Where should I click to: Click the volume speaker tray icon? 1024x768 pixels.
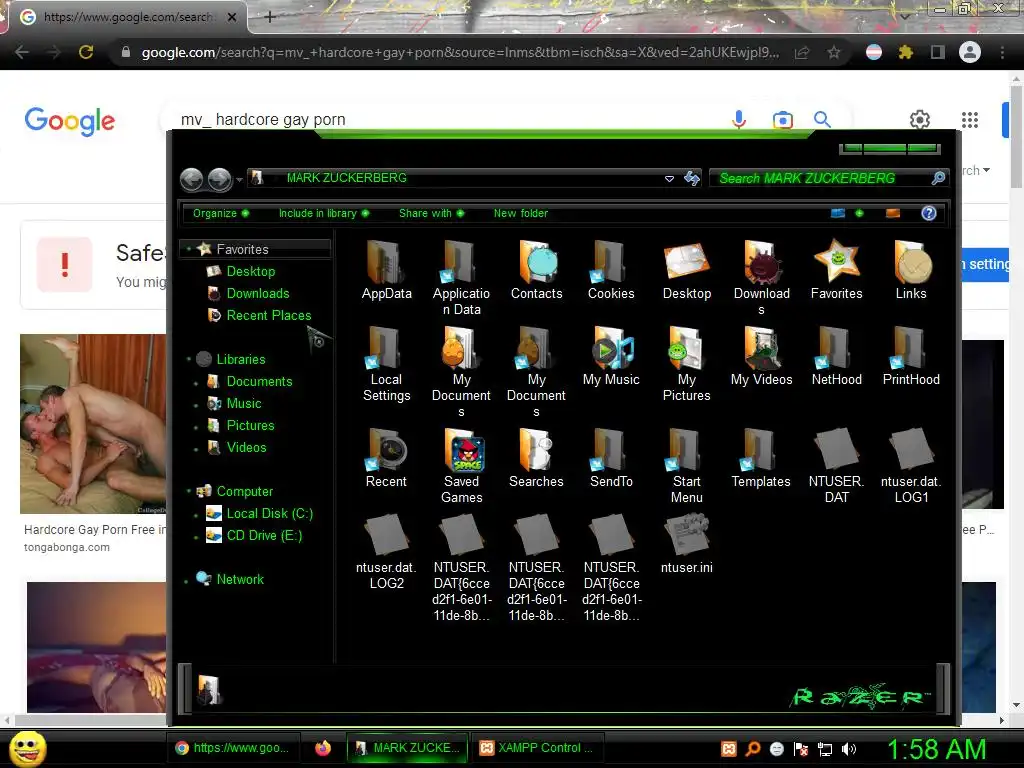tap(849, 749)
